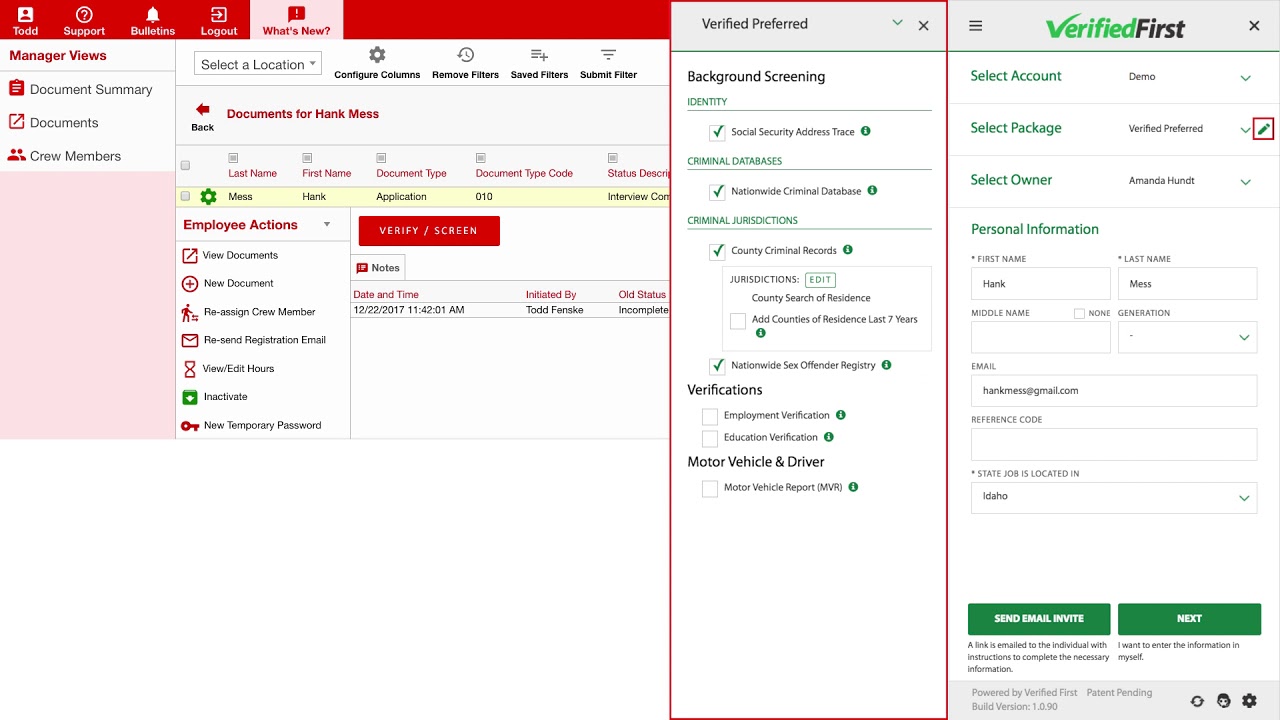Open the Generation dropdown
Screen dimensions: 1280x720
[1187, 337]
